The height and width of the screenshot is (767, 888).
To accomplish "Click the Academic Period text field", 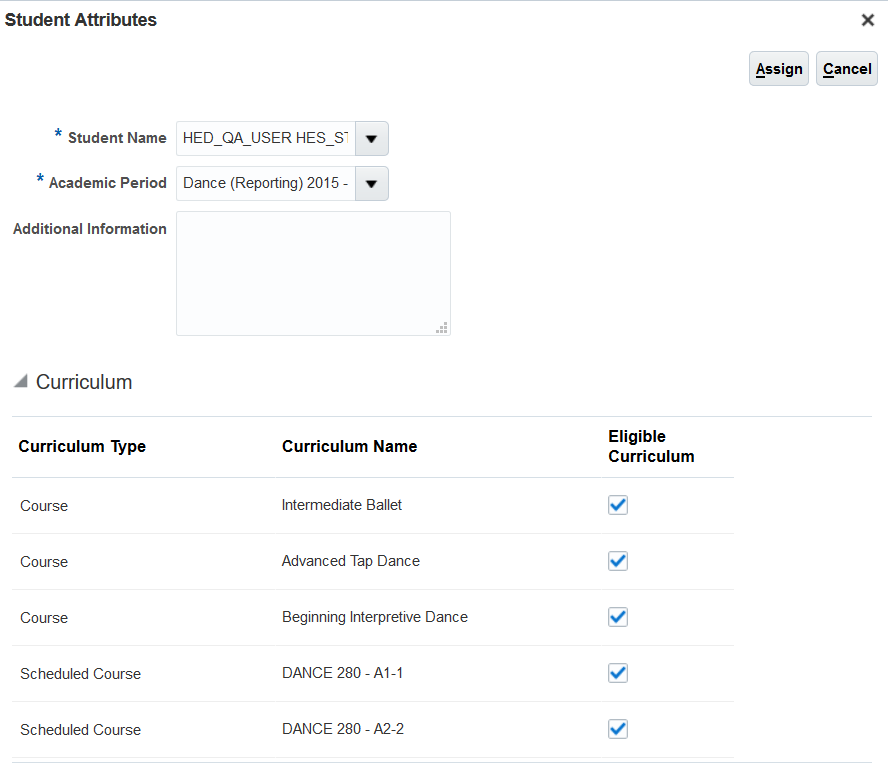I will [x=265, y=184].
